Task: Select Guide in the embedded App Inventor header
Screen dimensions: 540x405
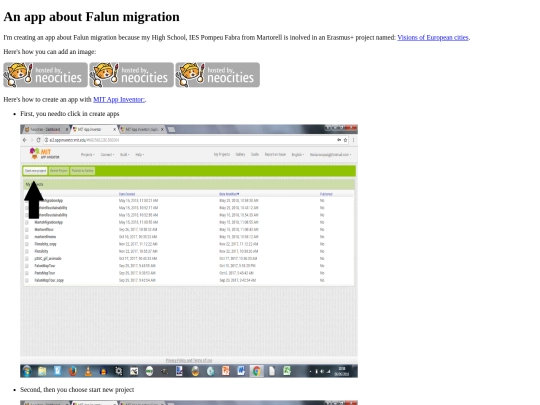Action: click(x=255, y=154)
